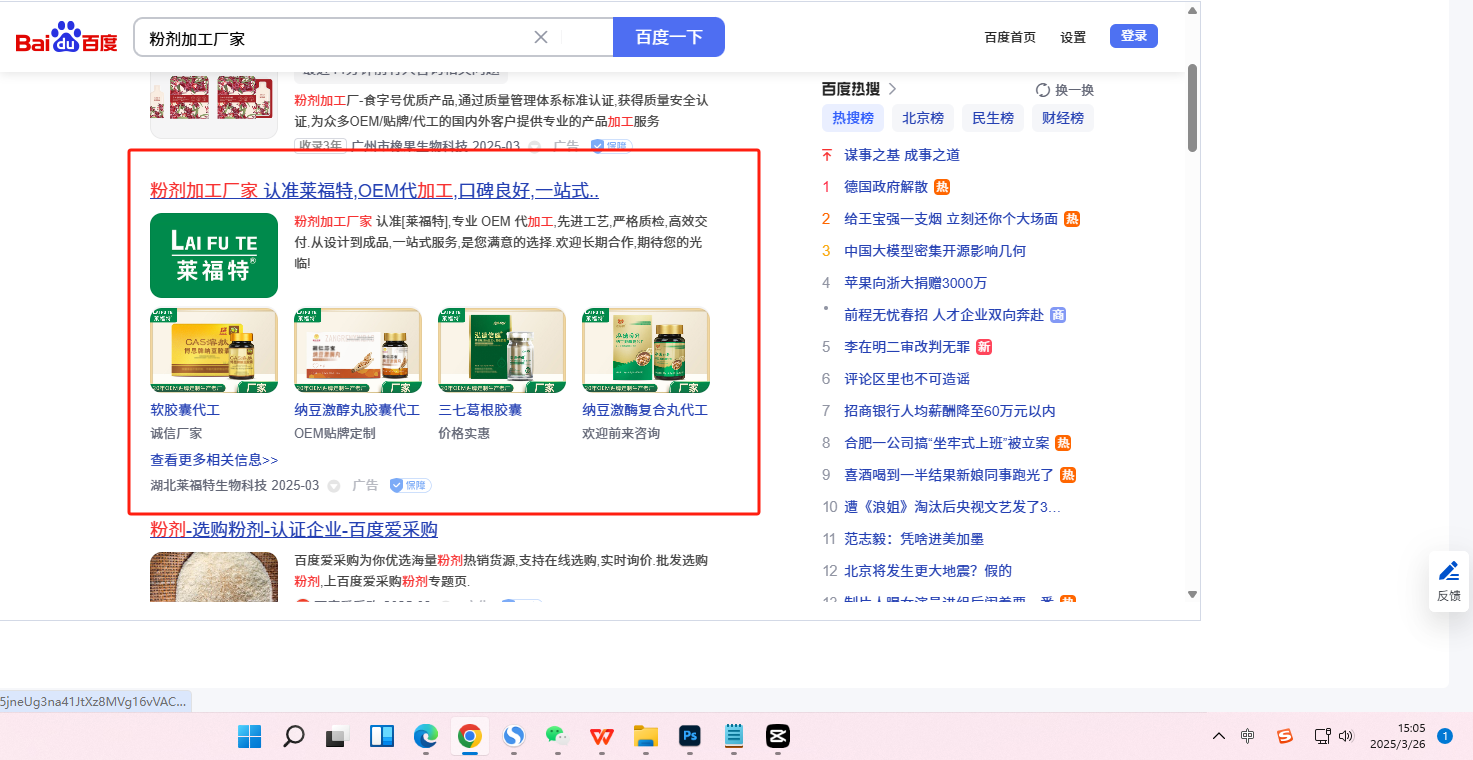This screenshot has width=1473, height=760.
Task: Expand 百度热搜 with the arrow
Action: [x=892, y=89]
